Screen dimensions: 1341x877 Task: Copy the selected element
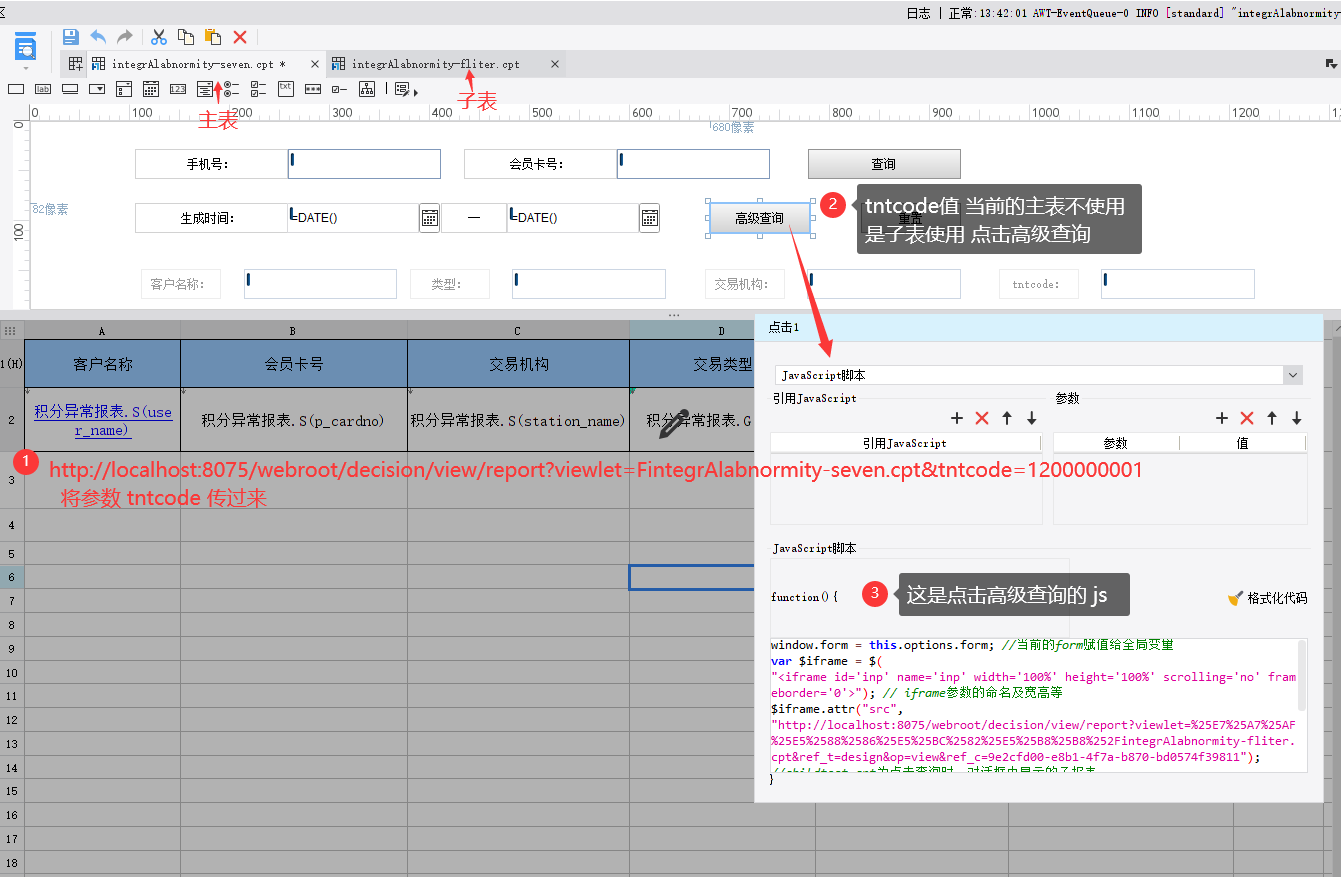pyautogui.click(x=186, y=37)
